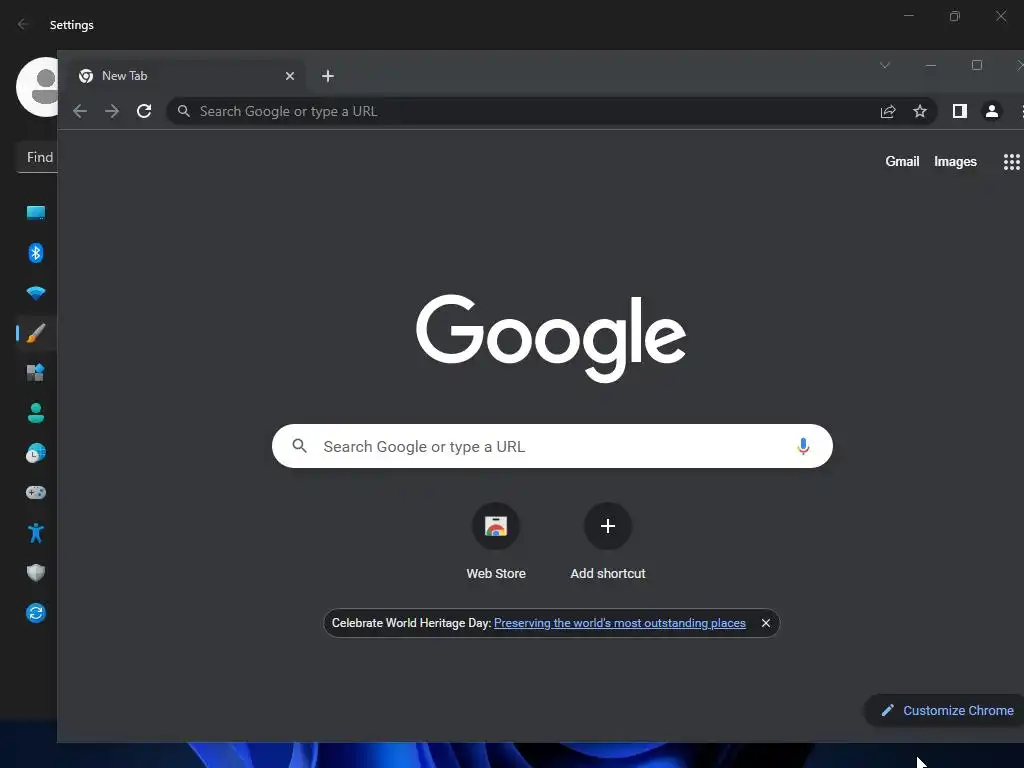Open the Chrome profile avatar menu

tap(991, 112)
